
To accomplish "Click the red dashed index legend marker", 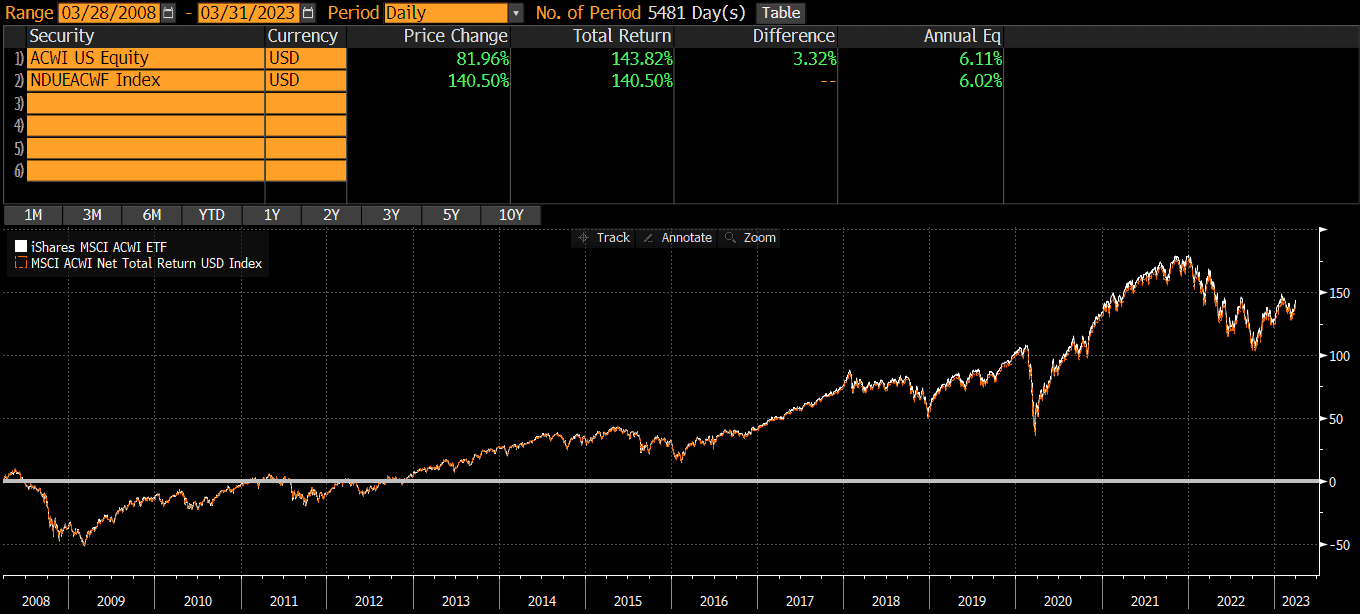I will click(20, 263).
